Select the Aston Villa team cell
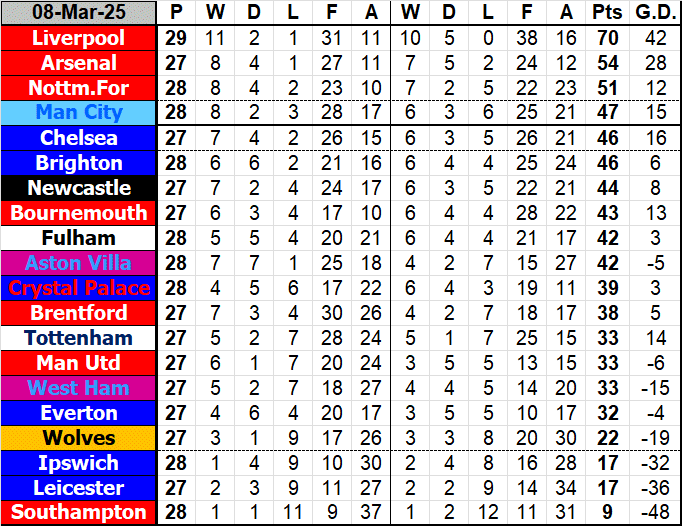This screenshot has height=526, width=682. [79, 263]
